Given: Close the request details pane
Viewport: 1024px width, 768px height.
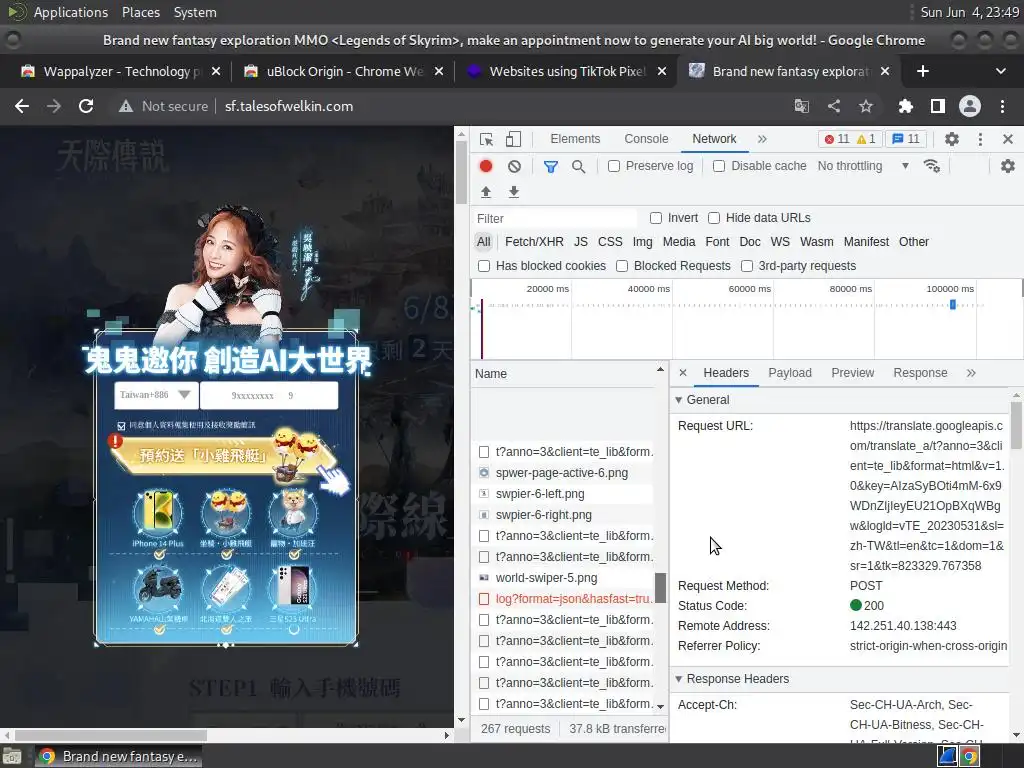Looking at the screenshot, I should coord(682,373).
